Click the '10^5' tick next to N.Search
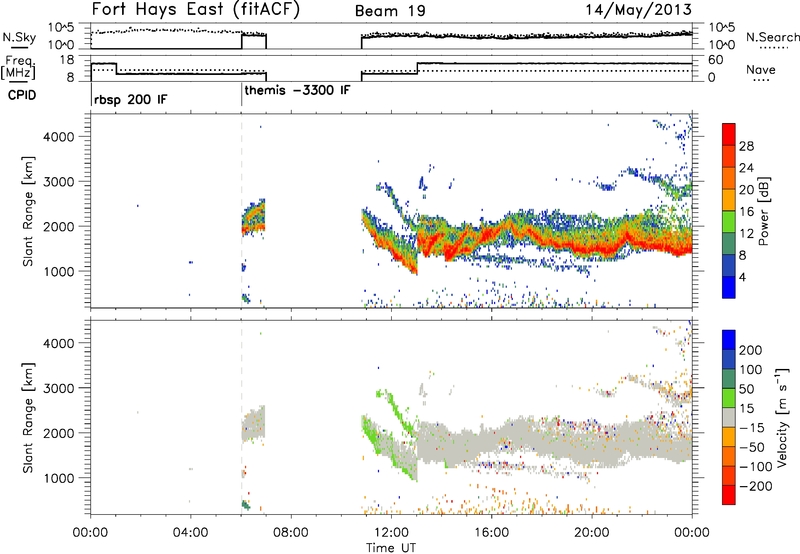800x554 pixels. point(722,28)
